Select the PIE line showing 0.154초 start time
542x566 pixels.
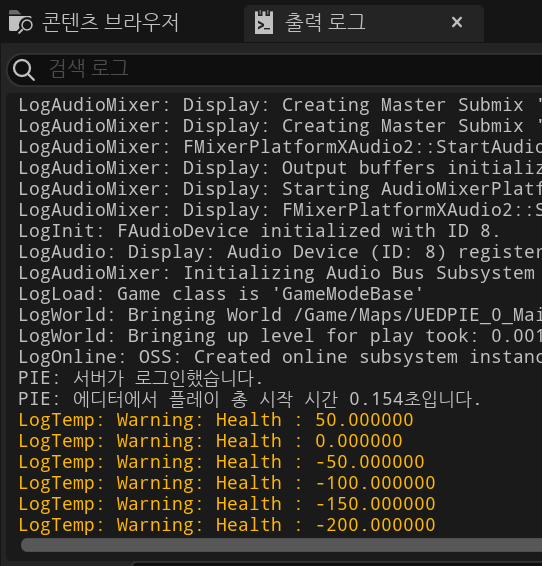[x=249, y=399]
